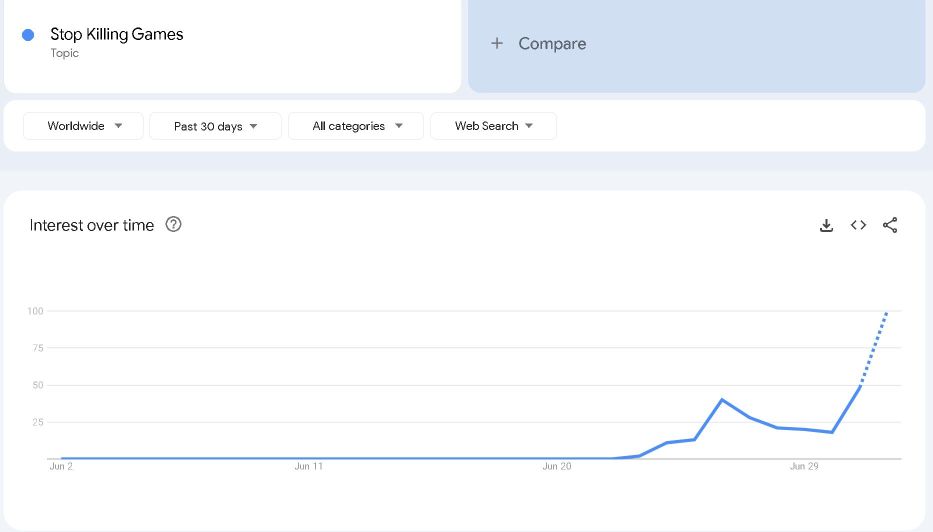
Task: Click the Jun 20 axis label
Action: click(x=557, y=467)
